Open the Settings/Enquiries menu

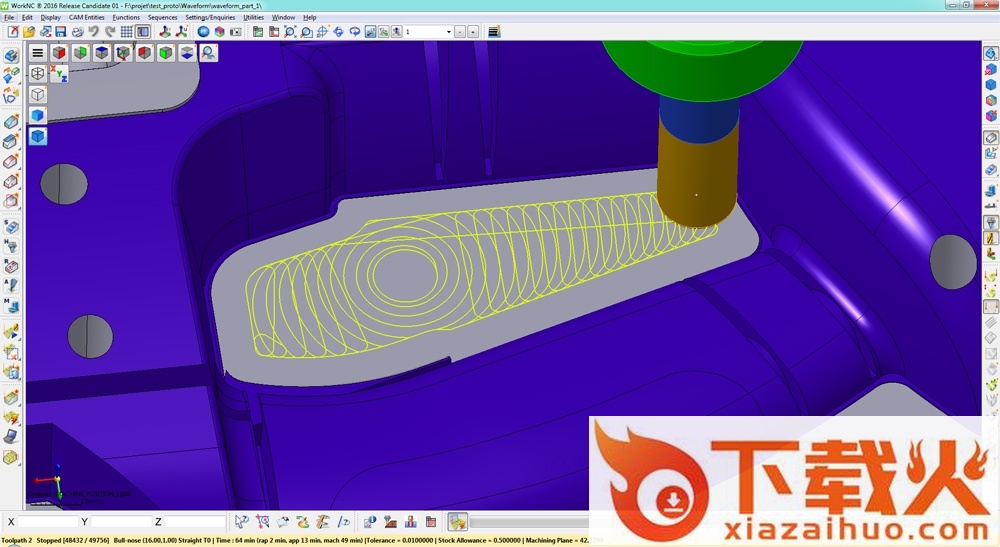click(210, 17)
